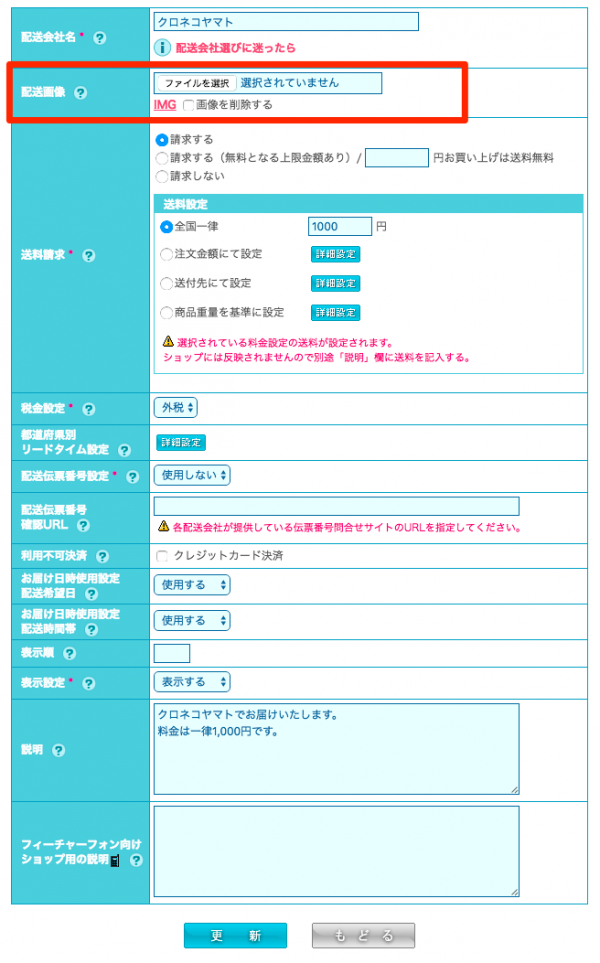Click help icon next to 送料請求
The image size is (600, 963).
click(88, 255)
